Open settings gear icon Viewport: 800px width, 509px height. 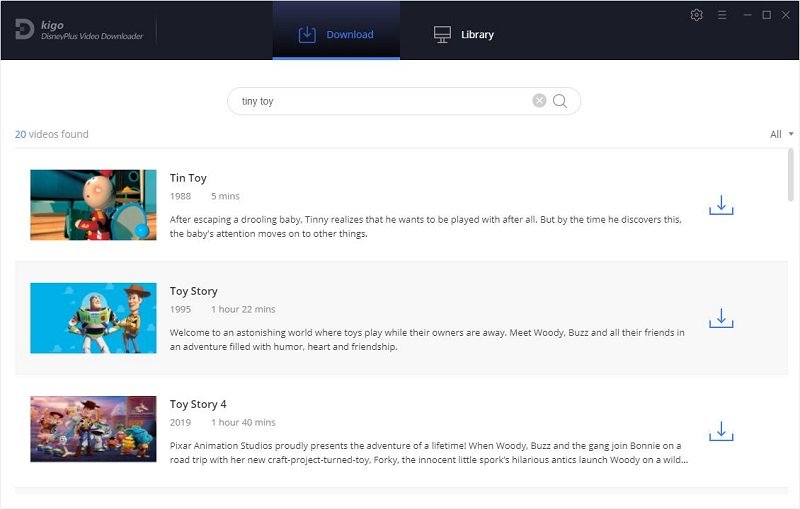tap(697, 15)
